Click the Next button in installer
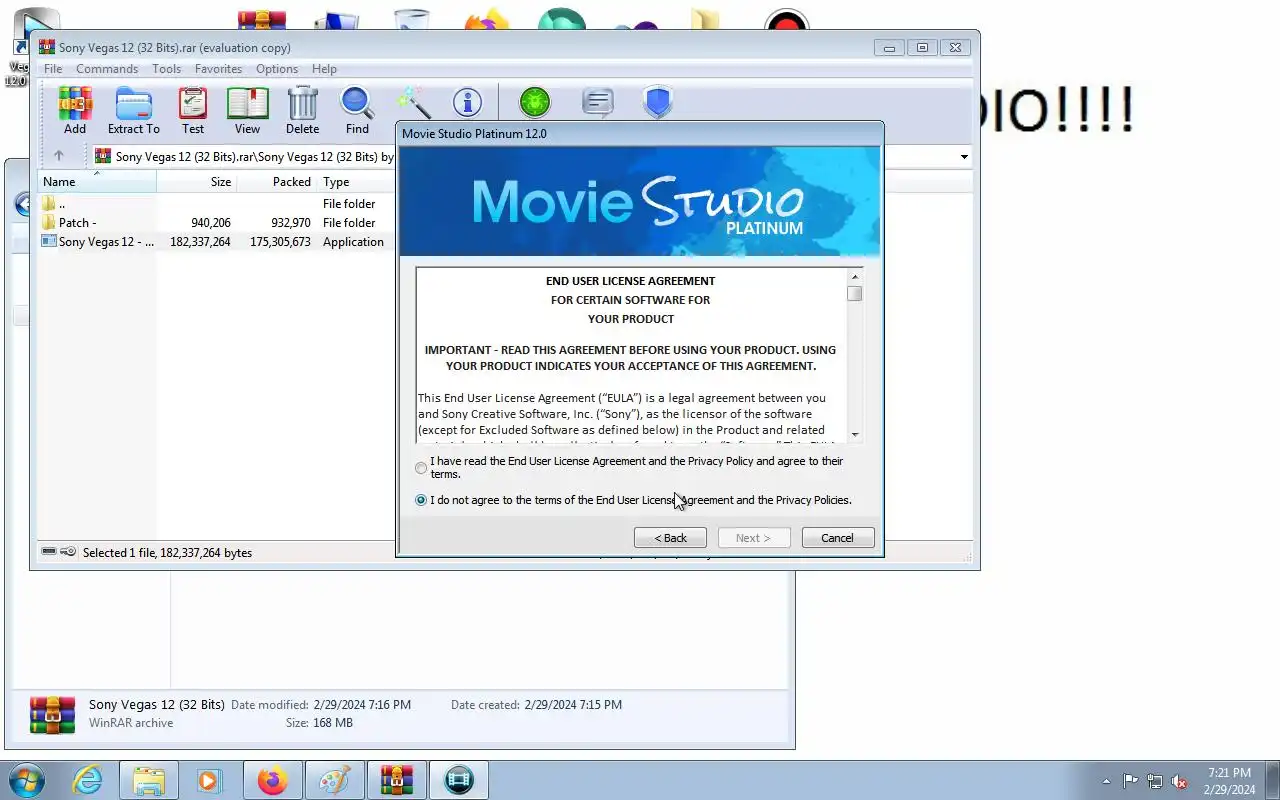The width and height of the screenshot is (1280, 800). tap(754, 538)
